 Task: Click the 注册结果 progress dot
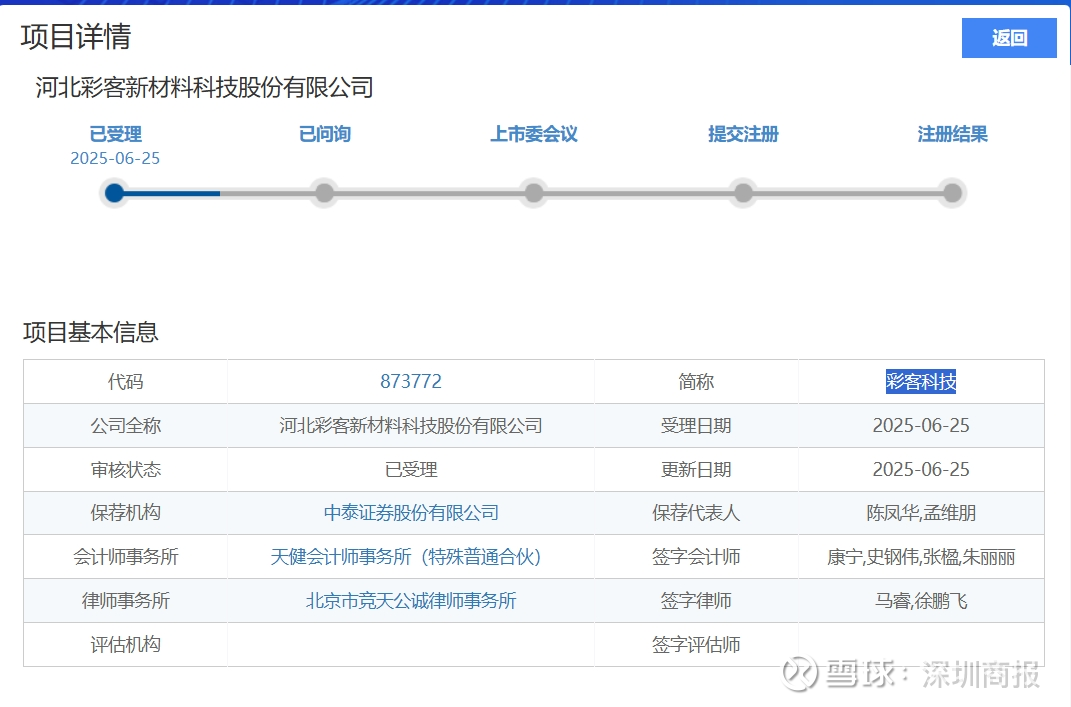(952, 193)
